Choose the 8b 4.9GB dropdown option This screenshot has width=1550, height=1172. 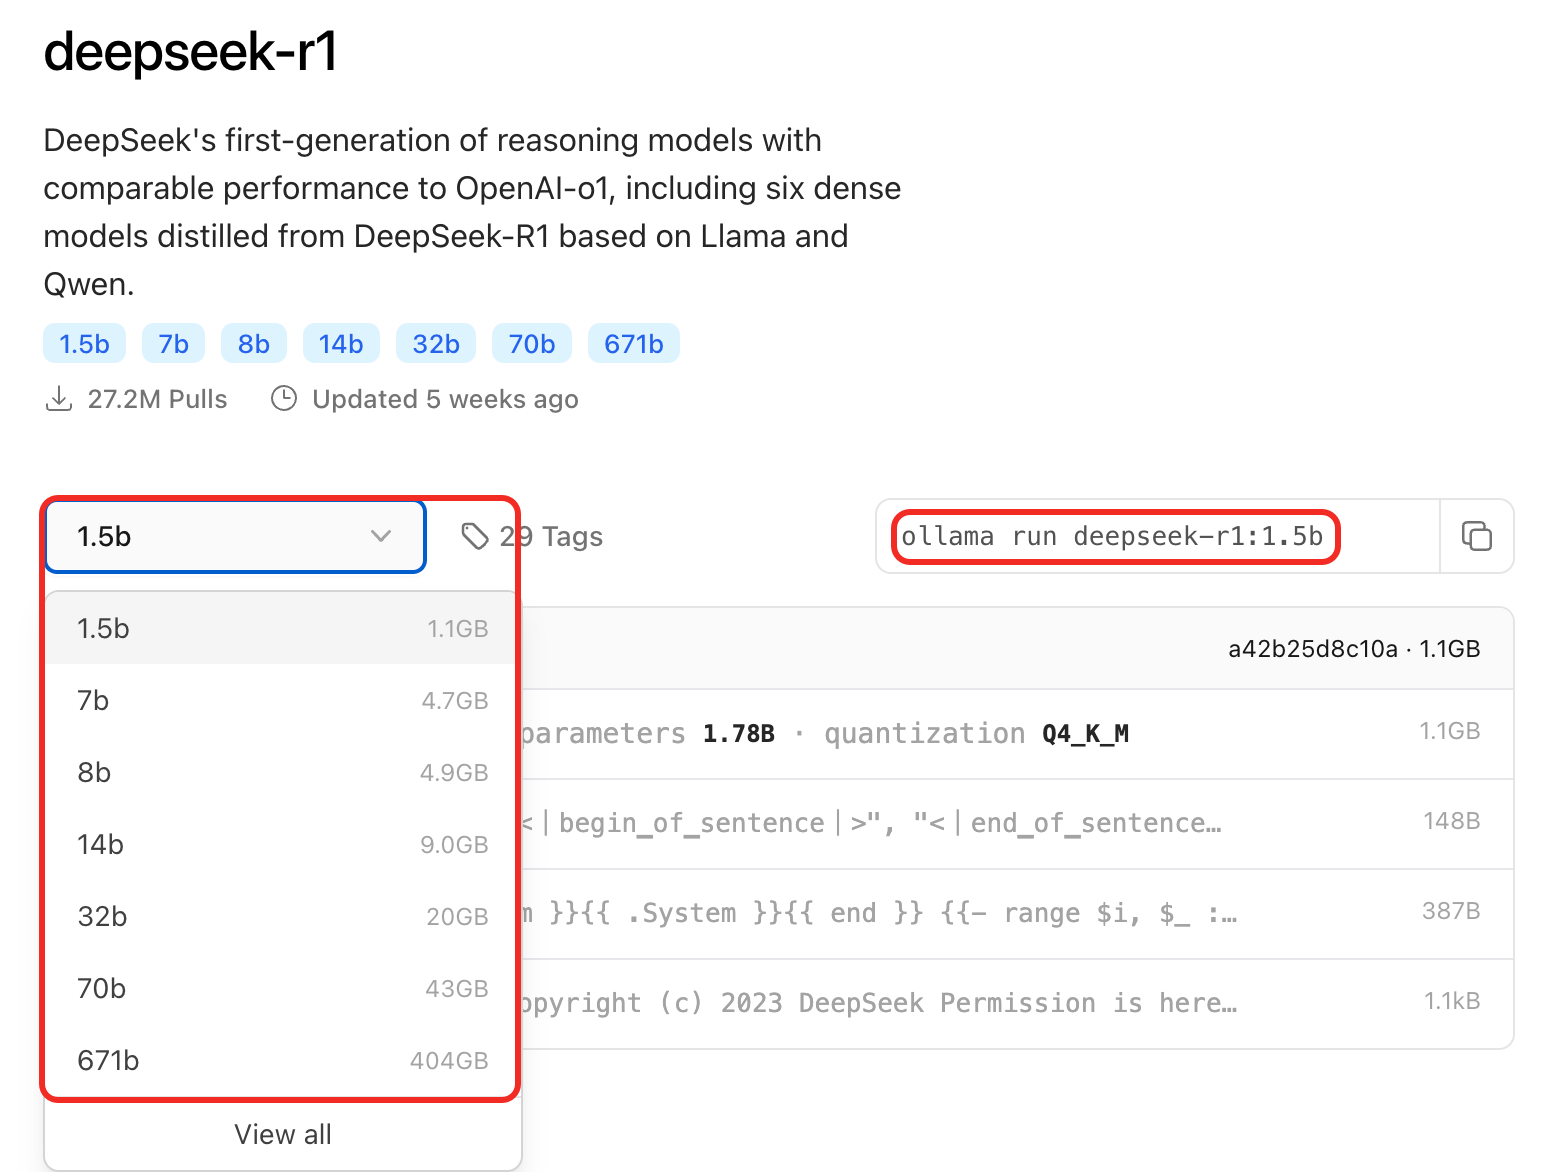click(282, 773)
